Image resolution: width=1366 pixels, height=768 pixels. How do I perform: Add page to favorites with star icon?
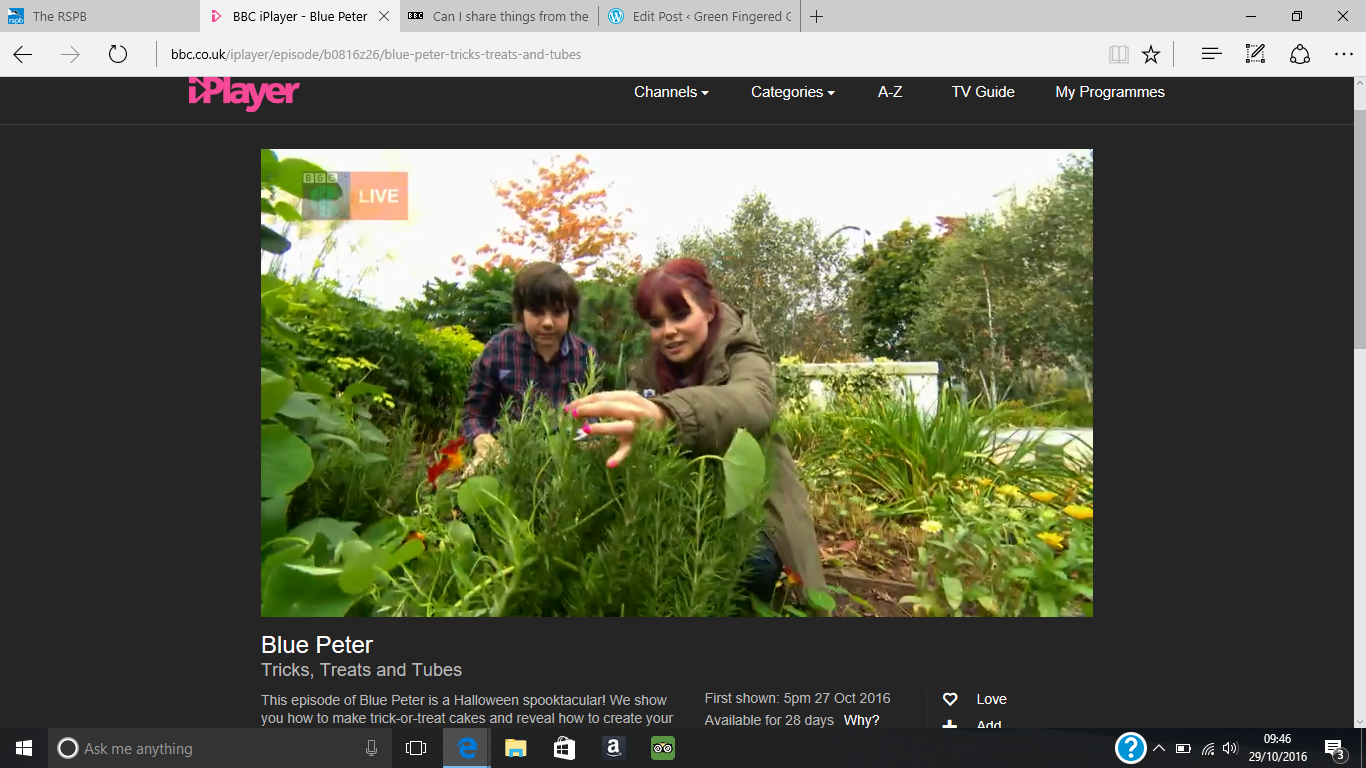click(x=1151, y=54)
